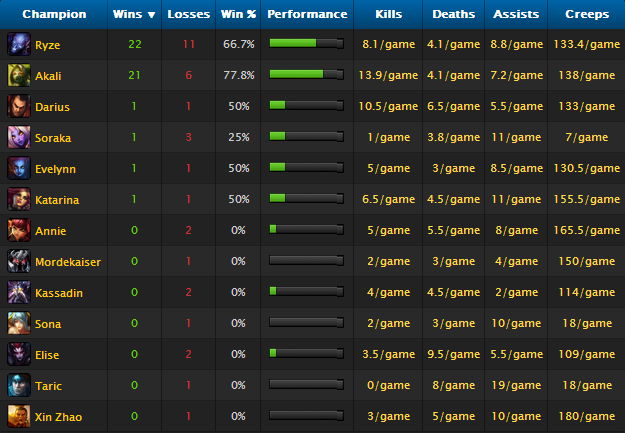Click Ryze's 11 losses value
This screenshot has height=433, width=625.
coord(189,44)
